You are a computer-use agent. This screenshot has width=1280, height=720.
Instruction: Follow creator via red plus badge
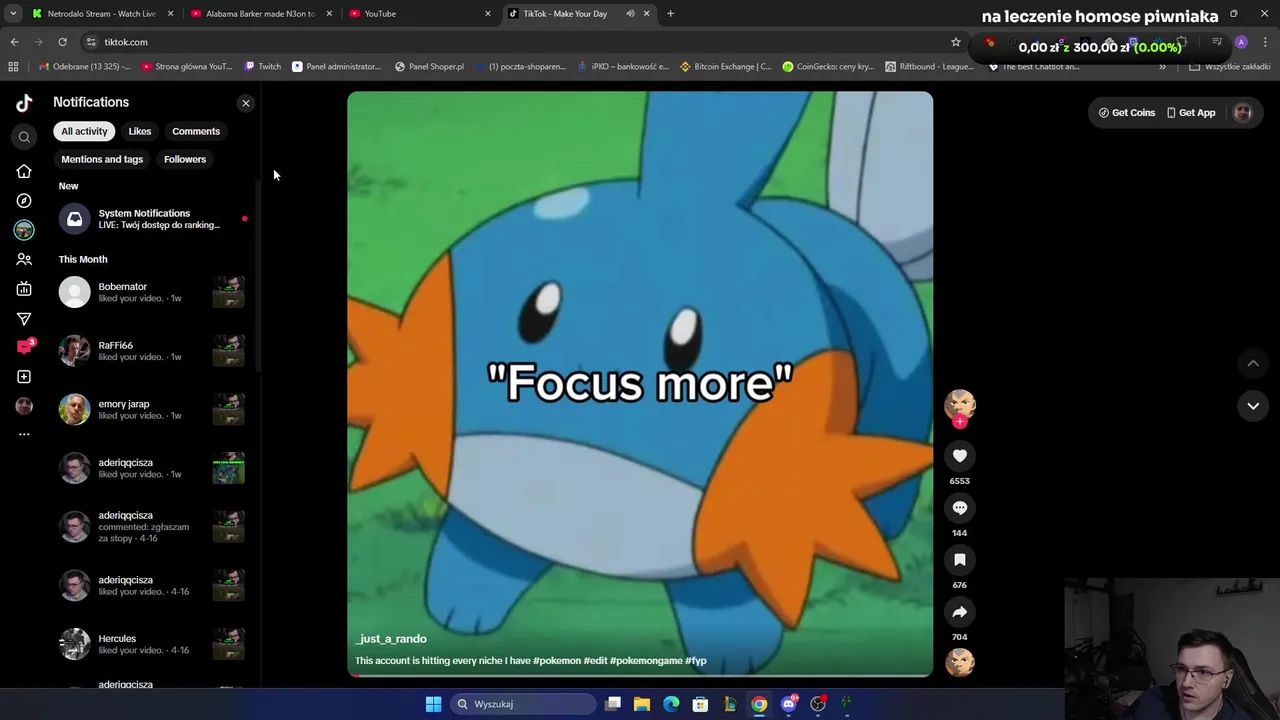pyautogui.click(x=960, y=422)
